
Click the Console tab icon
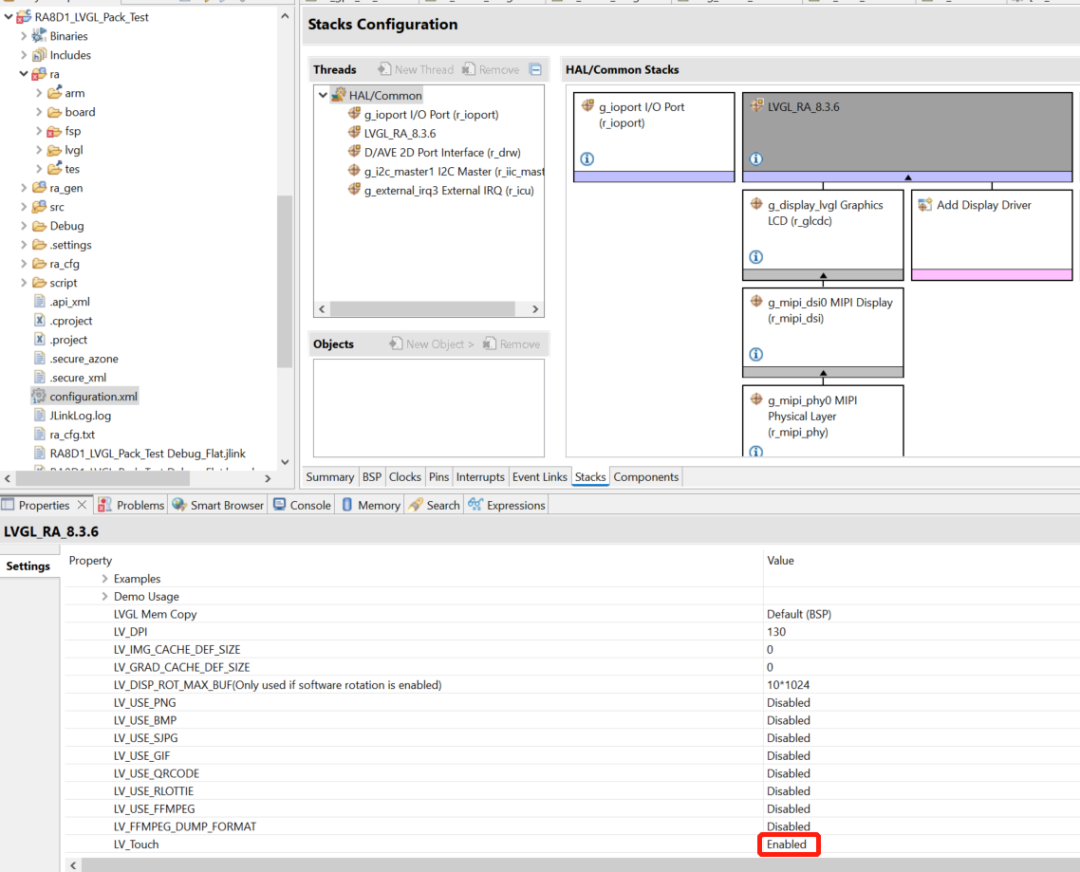click(280, 505)
